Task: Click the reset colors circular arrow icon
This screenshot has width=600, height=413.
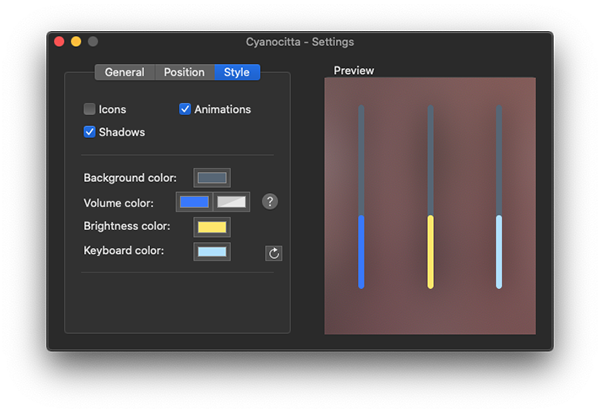Action: (274, 253)
